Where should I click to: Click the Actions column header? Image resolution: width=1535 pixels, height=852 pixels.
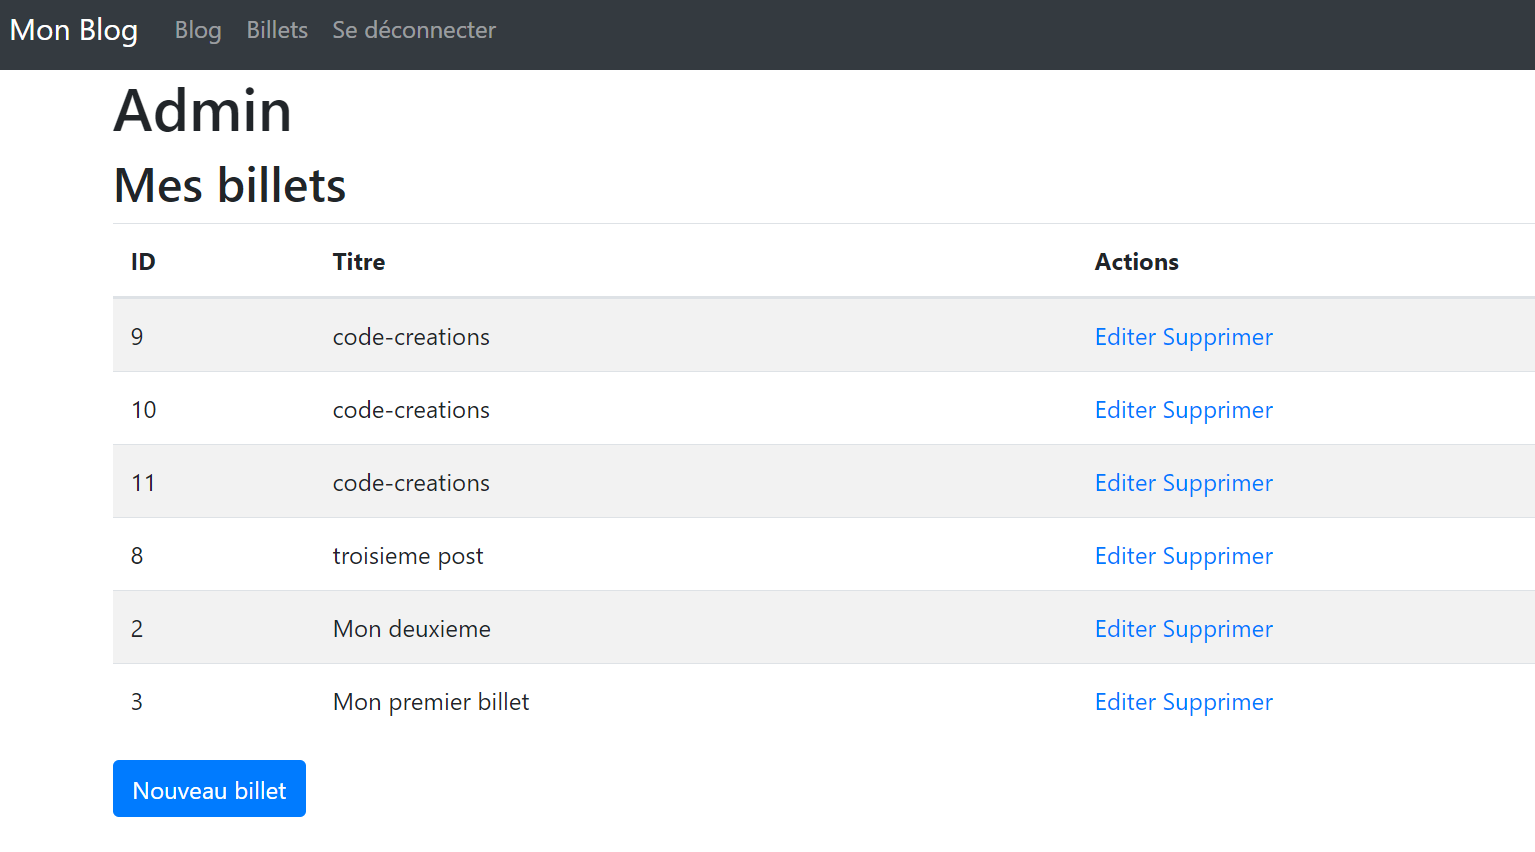[x=1136, y=262]
